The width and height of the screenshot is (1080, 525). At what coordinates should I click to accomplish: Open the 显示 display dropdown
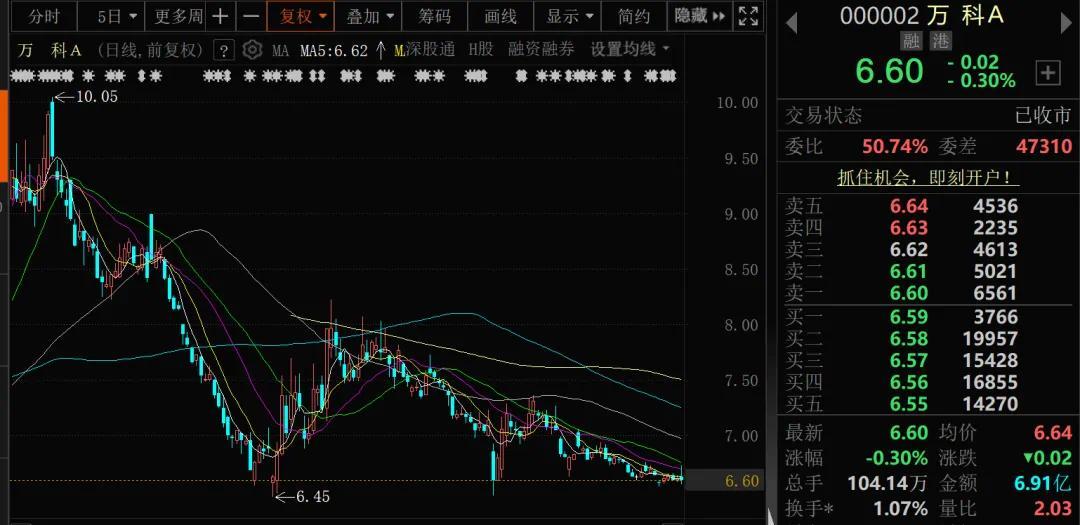click(569, 17)
